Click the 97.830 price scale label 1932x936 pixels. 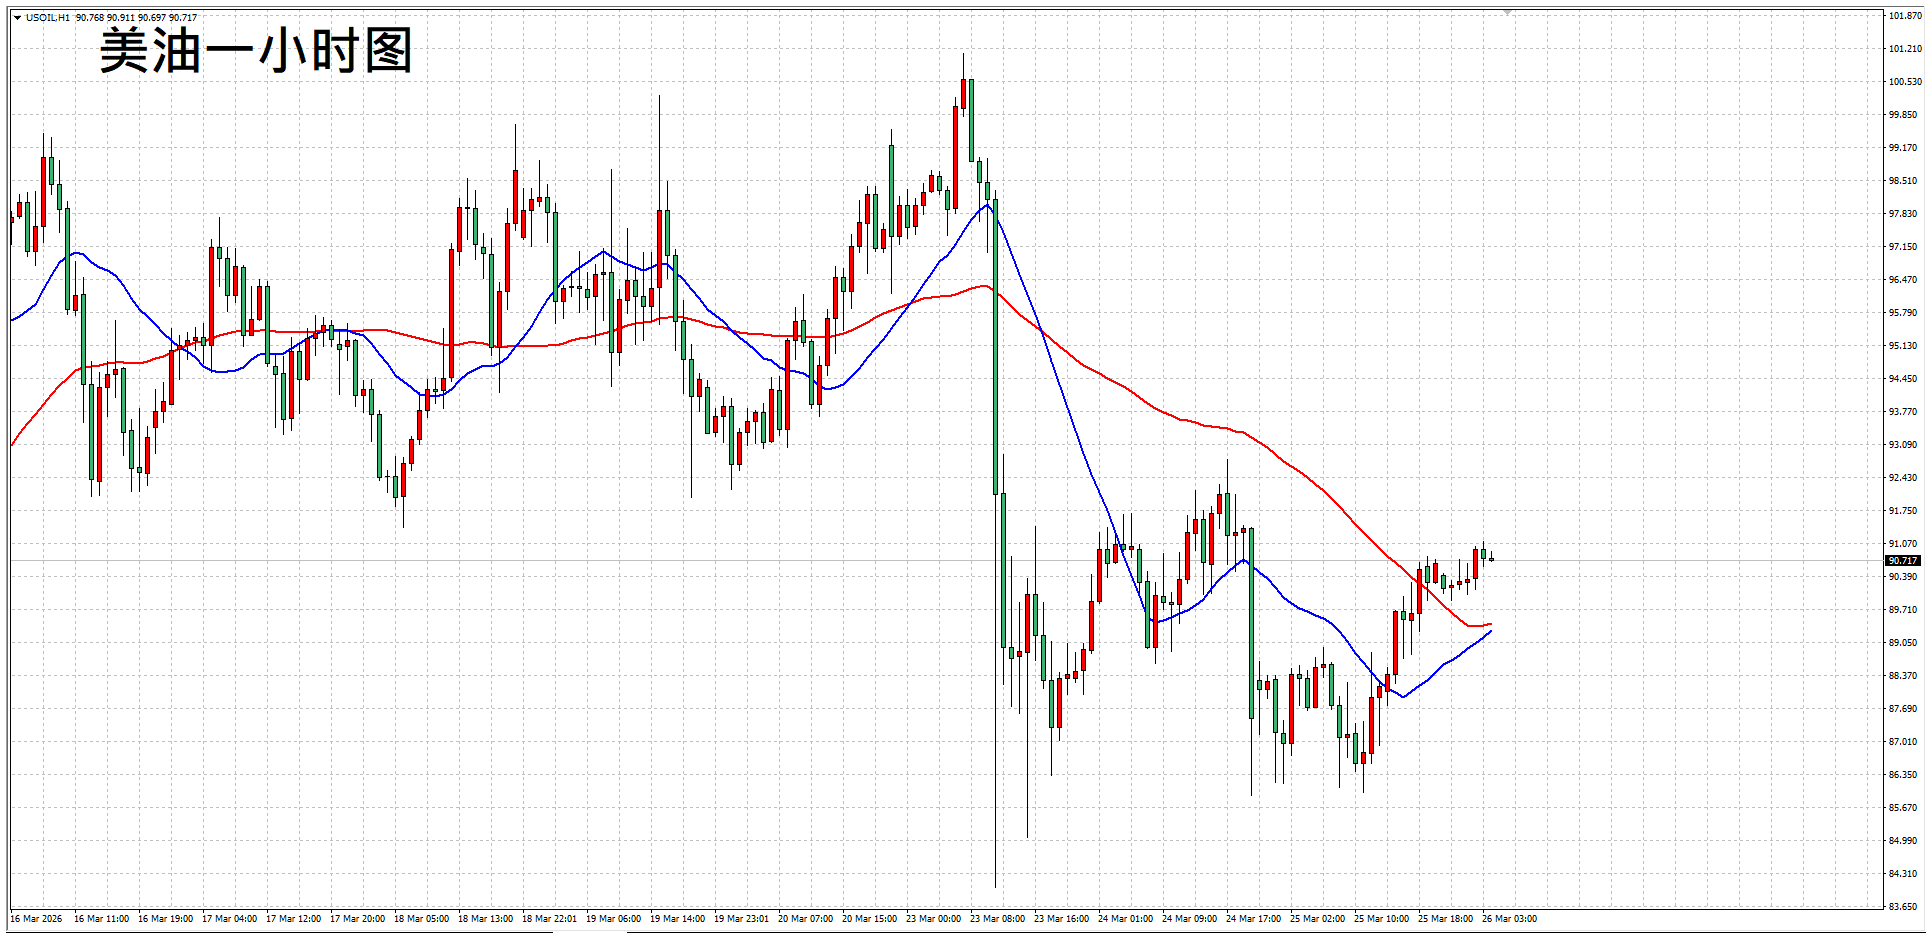[1903, 214]
